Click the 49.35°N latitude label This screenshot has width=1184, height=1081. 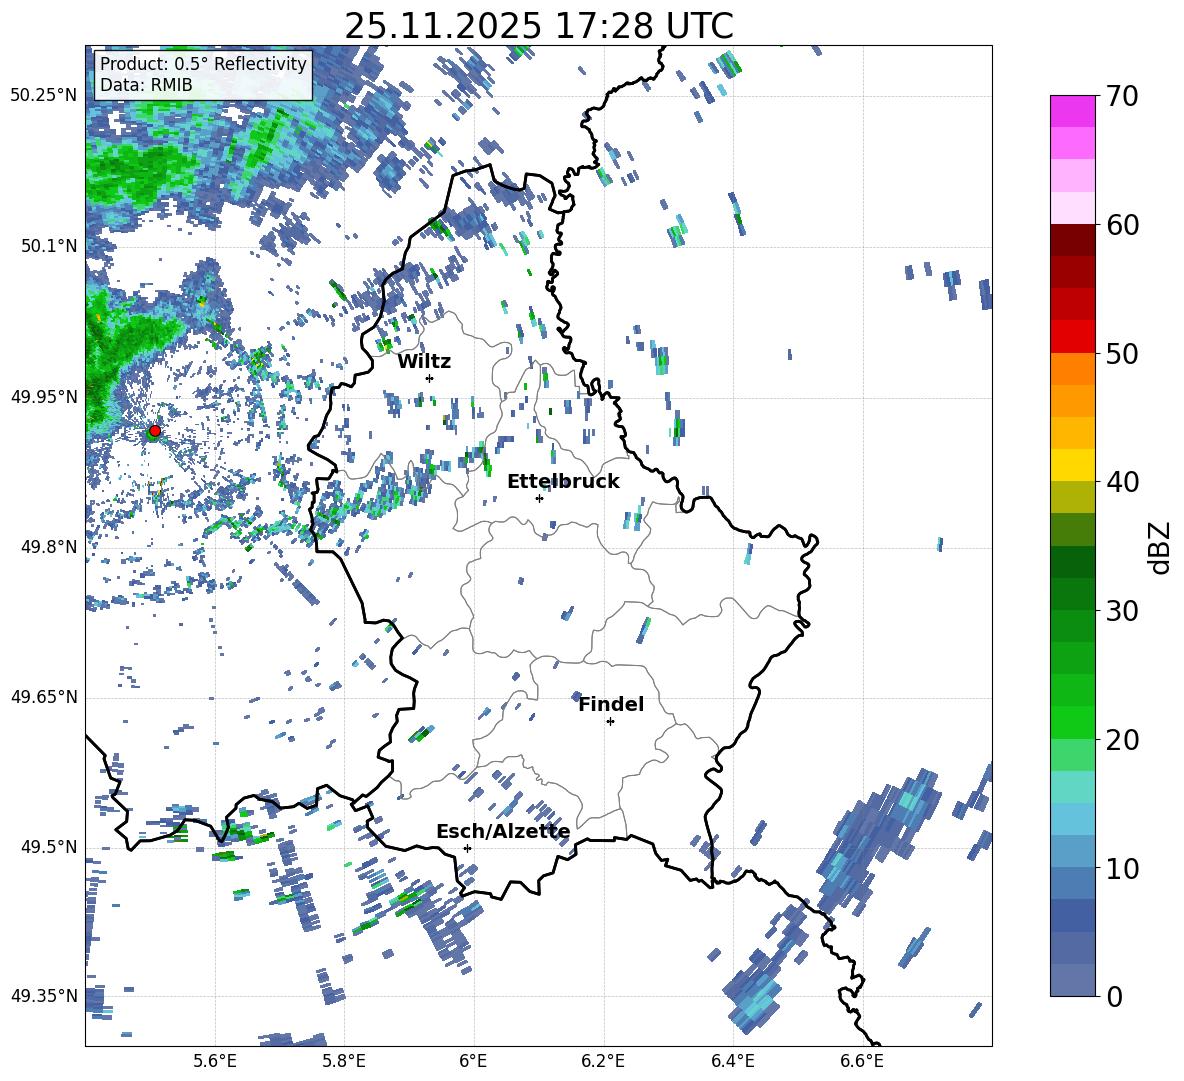click(44, 996)
